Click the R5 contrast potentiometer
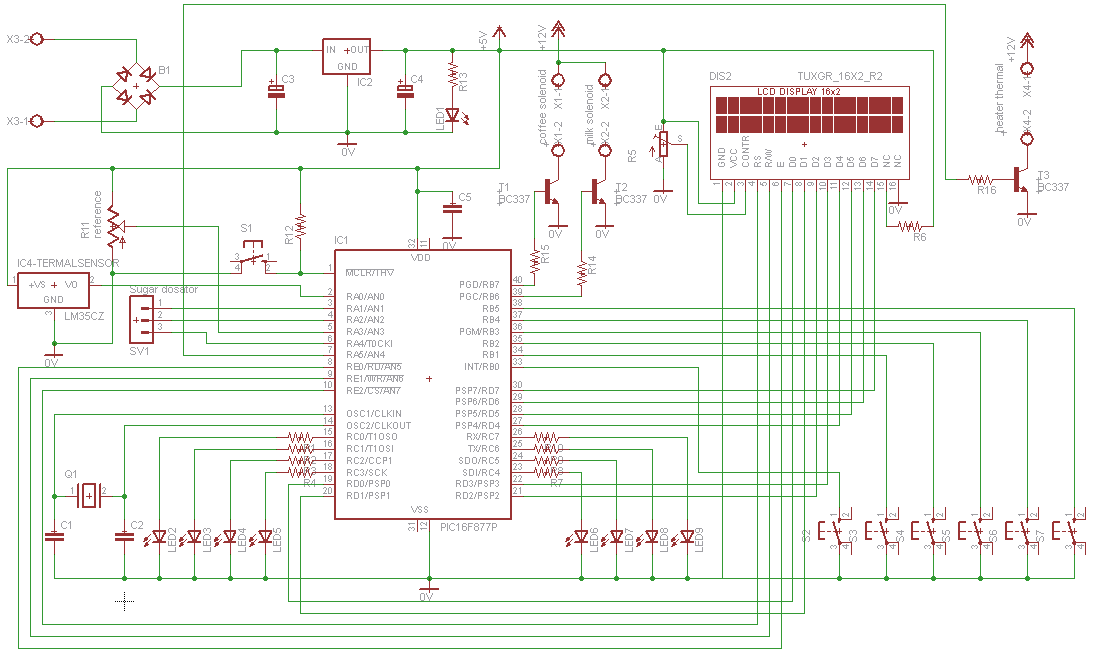This screenshot has width=1102, height=658. [661, 149]
